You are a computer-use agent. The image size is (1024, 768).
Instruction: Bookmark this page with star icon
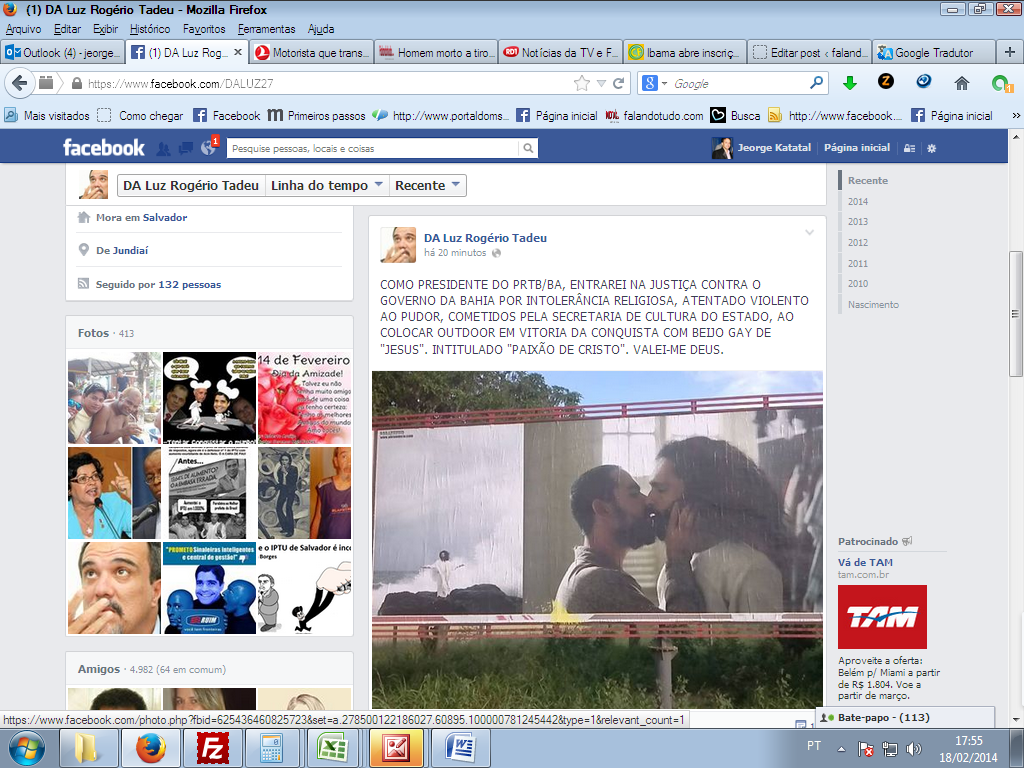tap(581, 83)
